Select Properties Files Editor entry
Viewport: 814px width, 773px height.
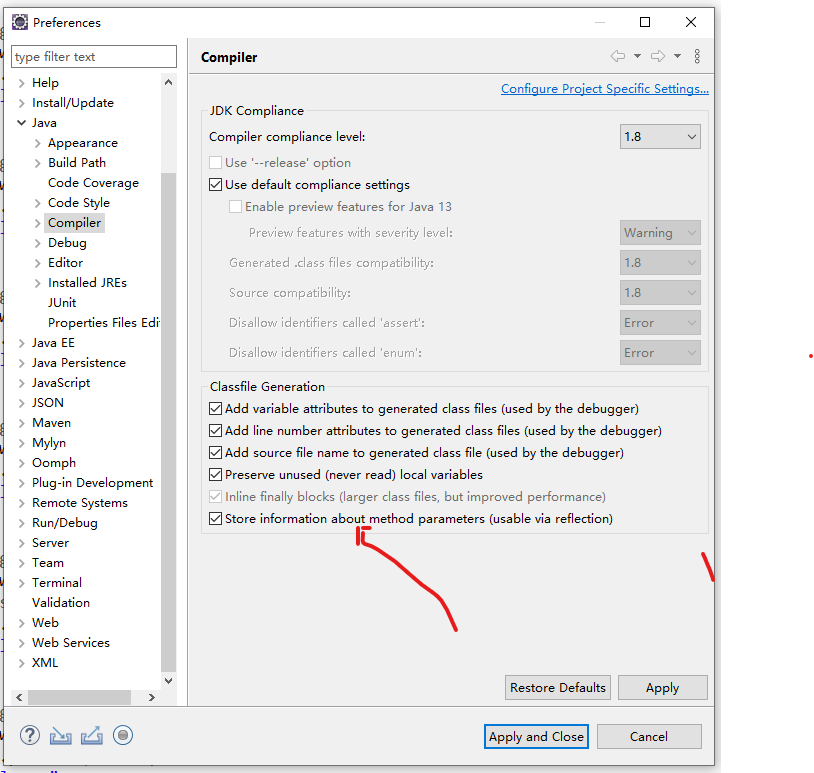click(104, 322)
